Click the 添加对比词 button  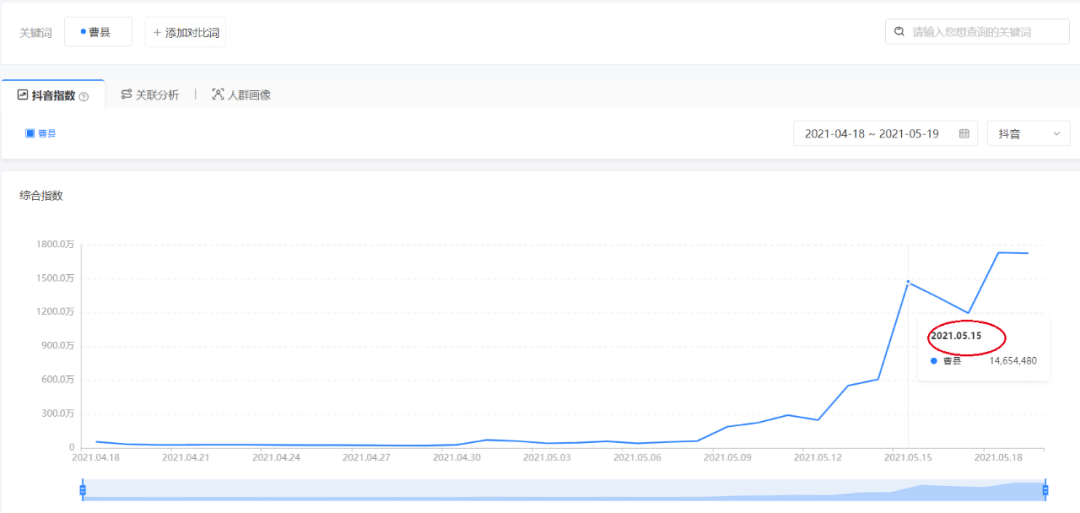point(186,32)
